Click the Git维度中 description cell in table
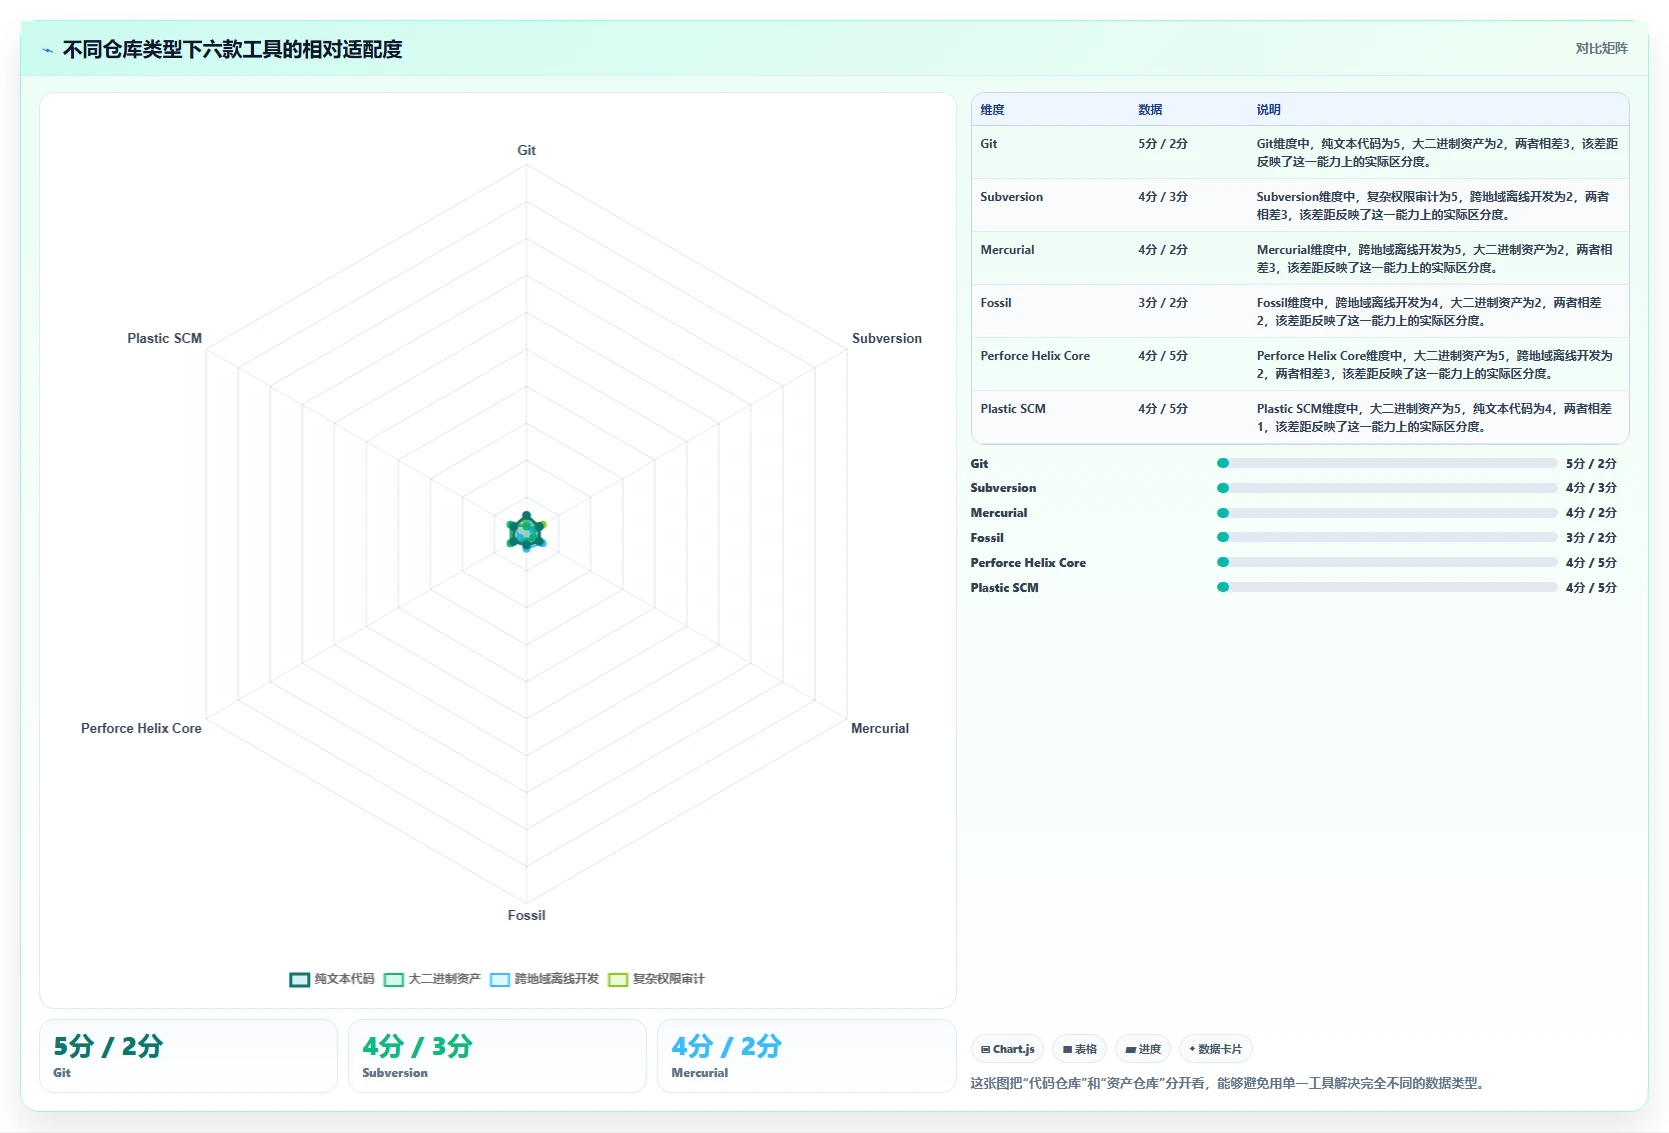Viewport: 1669px width, 1133px height. (1438, 152)
